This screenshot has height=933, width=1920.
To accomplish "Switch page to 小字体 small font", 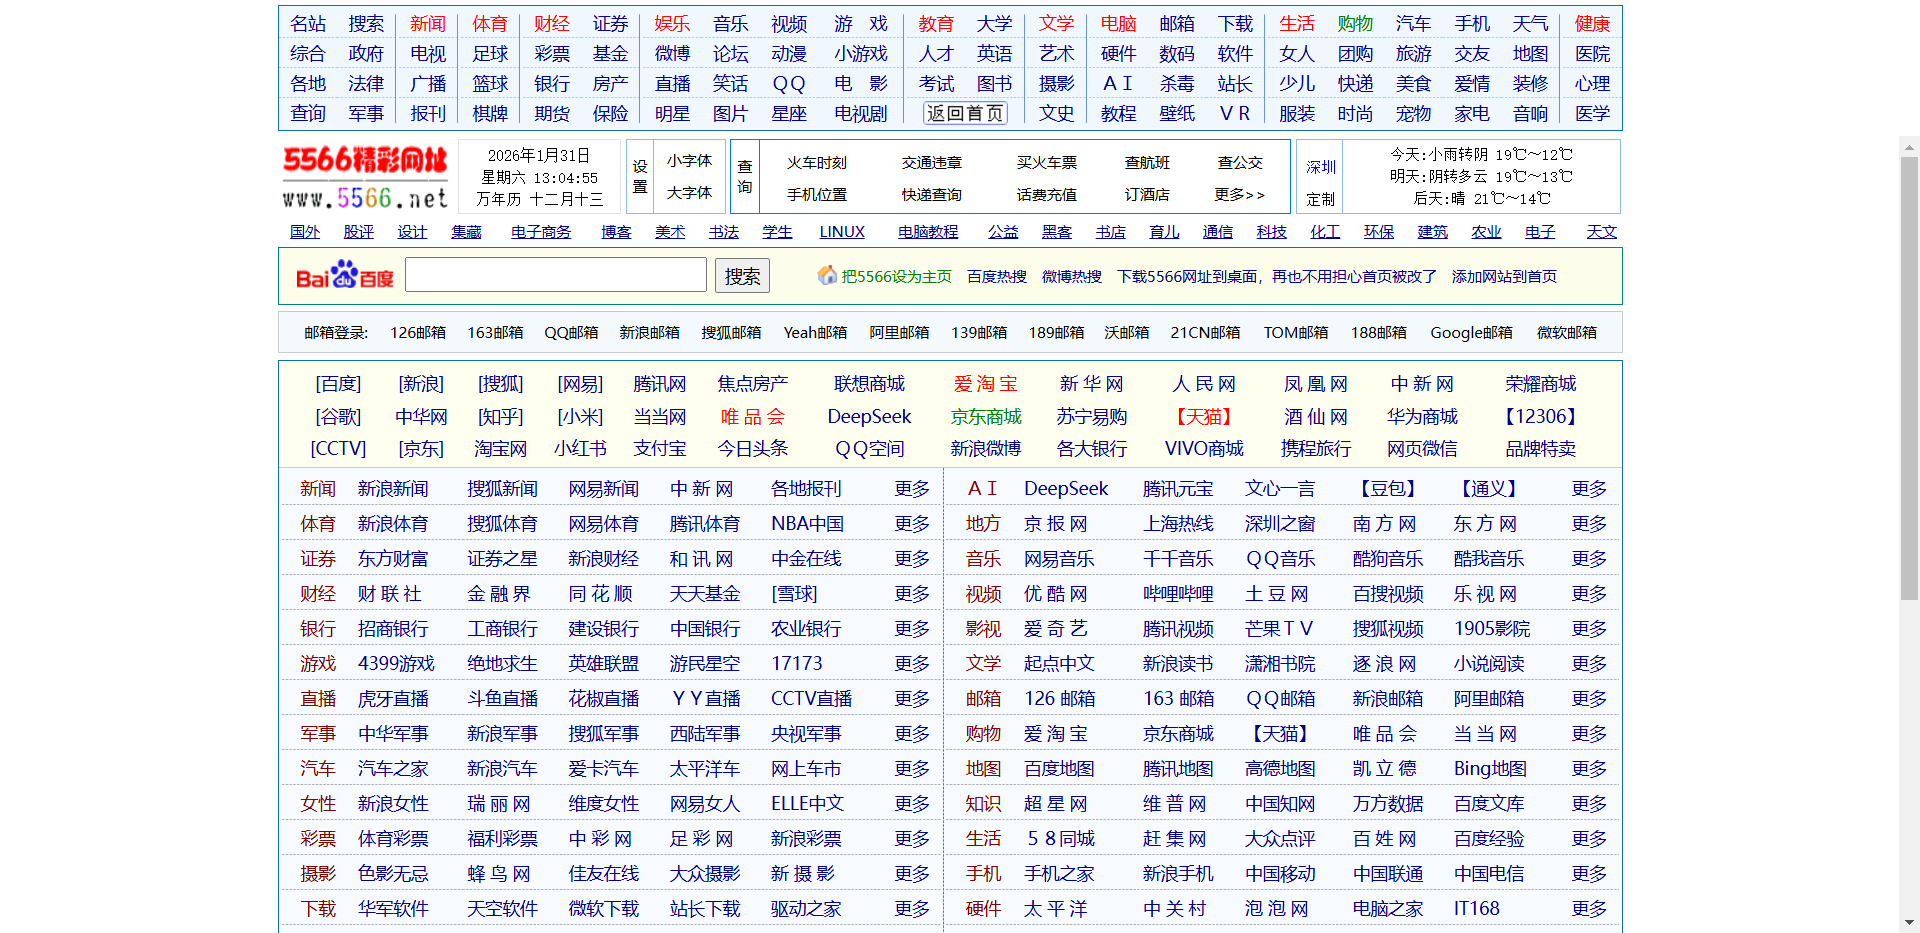I will click(x=689, y=159).
